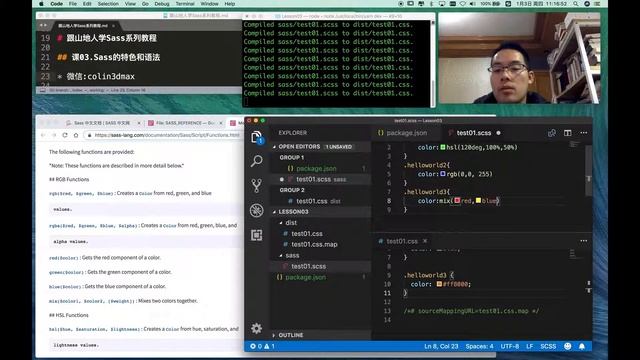Screen dimensions: 640x360
Task: Click Ln 8, Col 23 in status bar
Action: click(441, 346)
